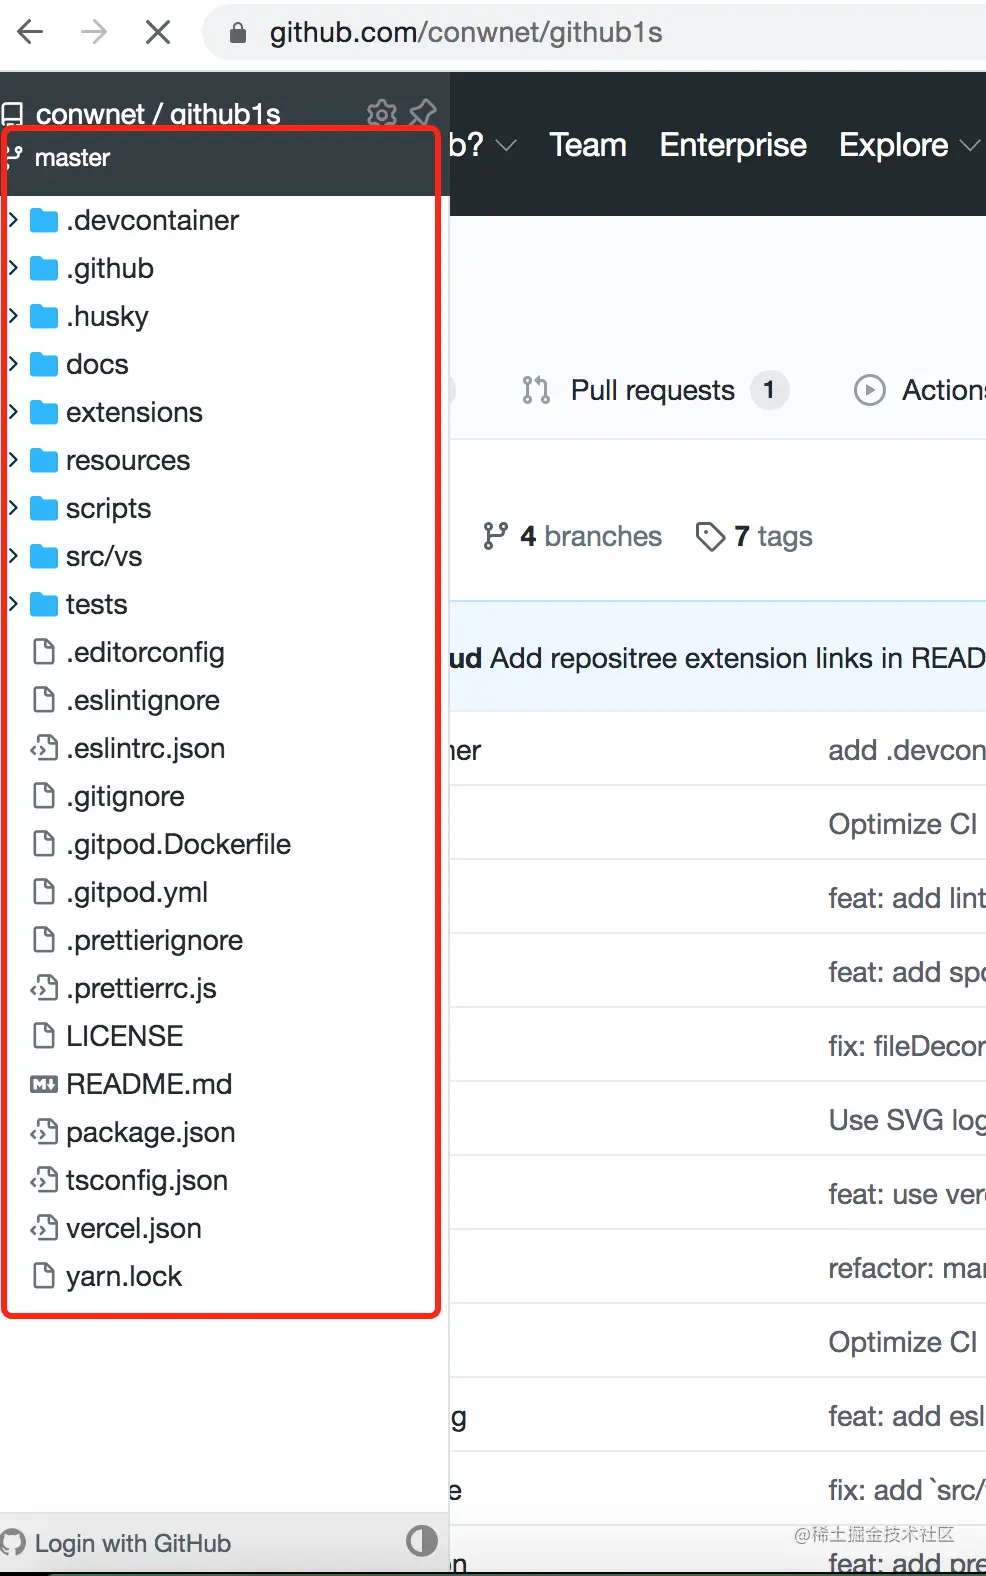Open src/vs folder in tree
This screenshot has width=986, height=1576.
[x=104, y=556]
